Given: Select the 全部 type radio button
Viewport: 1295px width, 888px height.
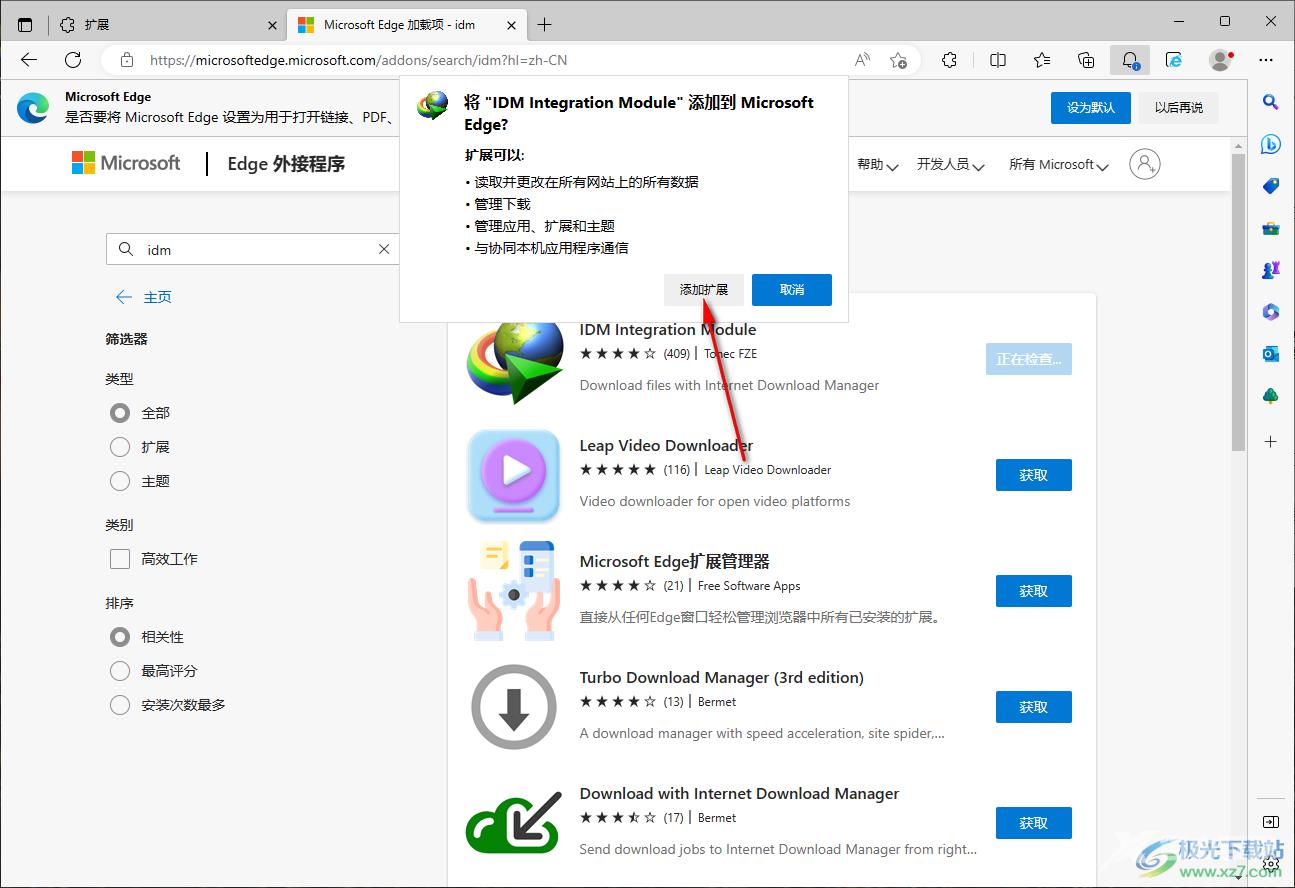Looking at the screenshot, I should pos(120,413).
